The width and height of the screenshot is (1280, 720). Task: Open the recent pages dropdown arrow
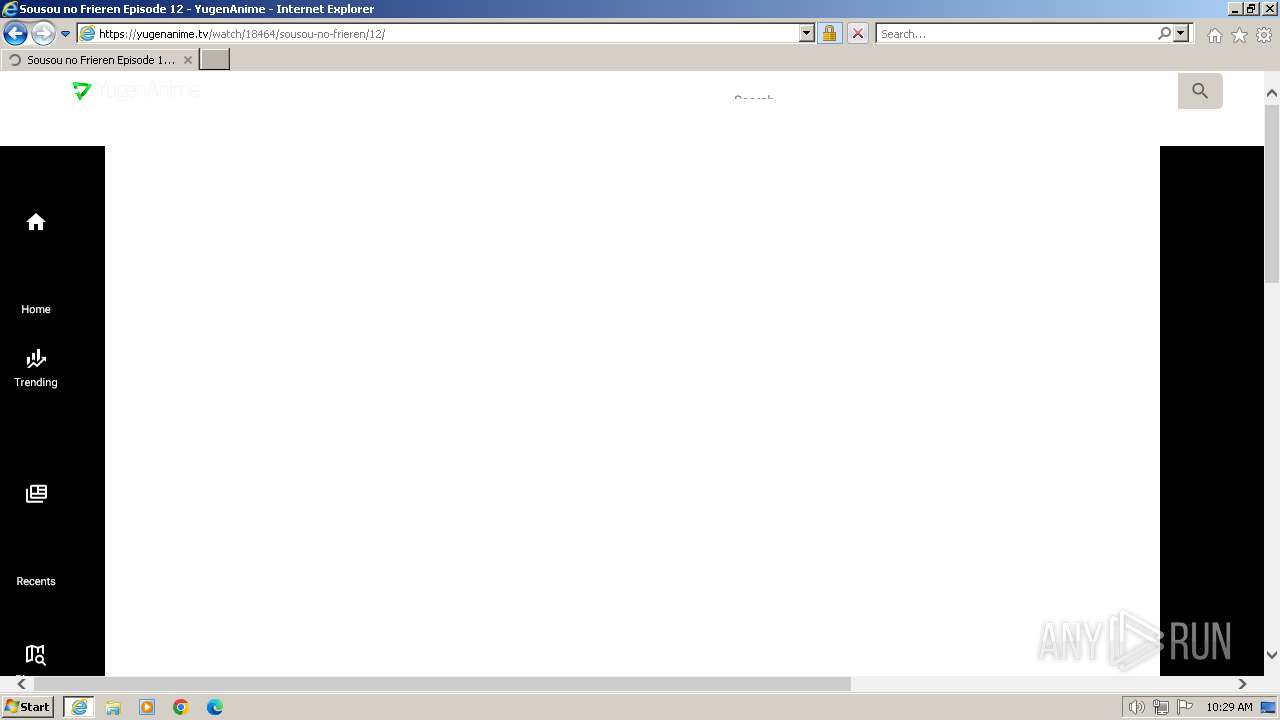(x=66, y=34)
